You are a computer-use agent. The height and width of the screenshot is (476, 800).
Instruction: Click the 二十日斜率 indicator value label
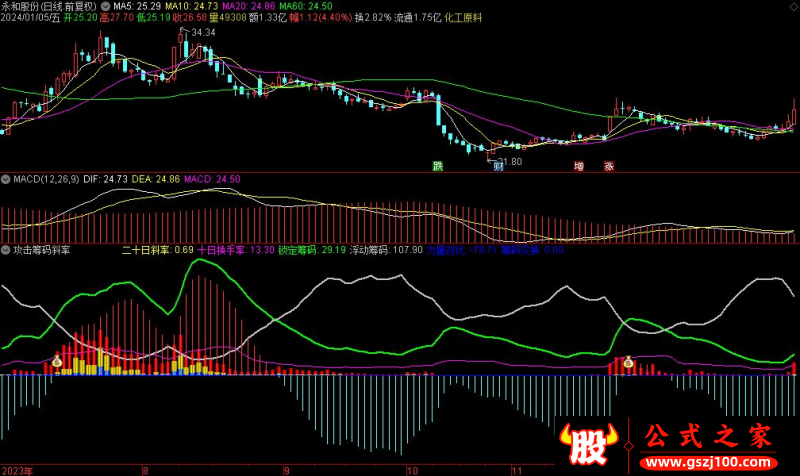pyautogui.click(x=157, y=250)
